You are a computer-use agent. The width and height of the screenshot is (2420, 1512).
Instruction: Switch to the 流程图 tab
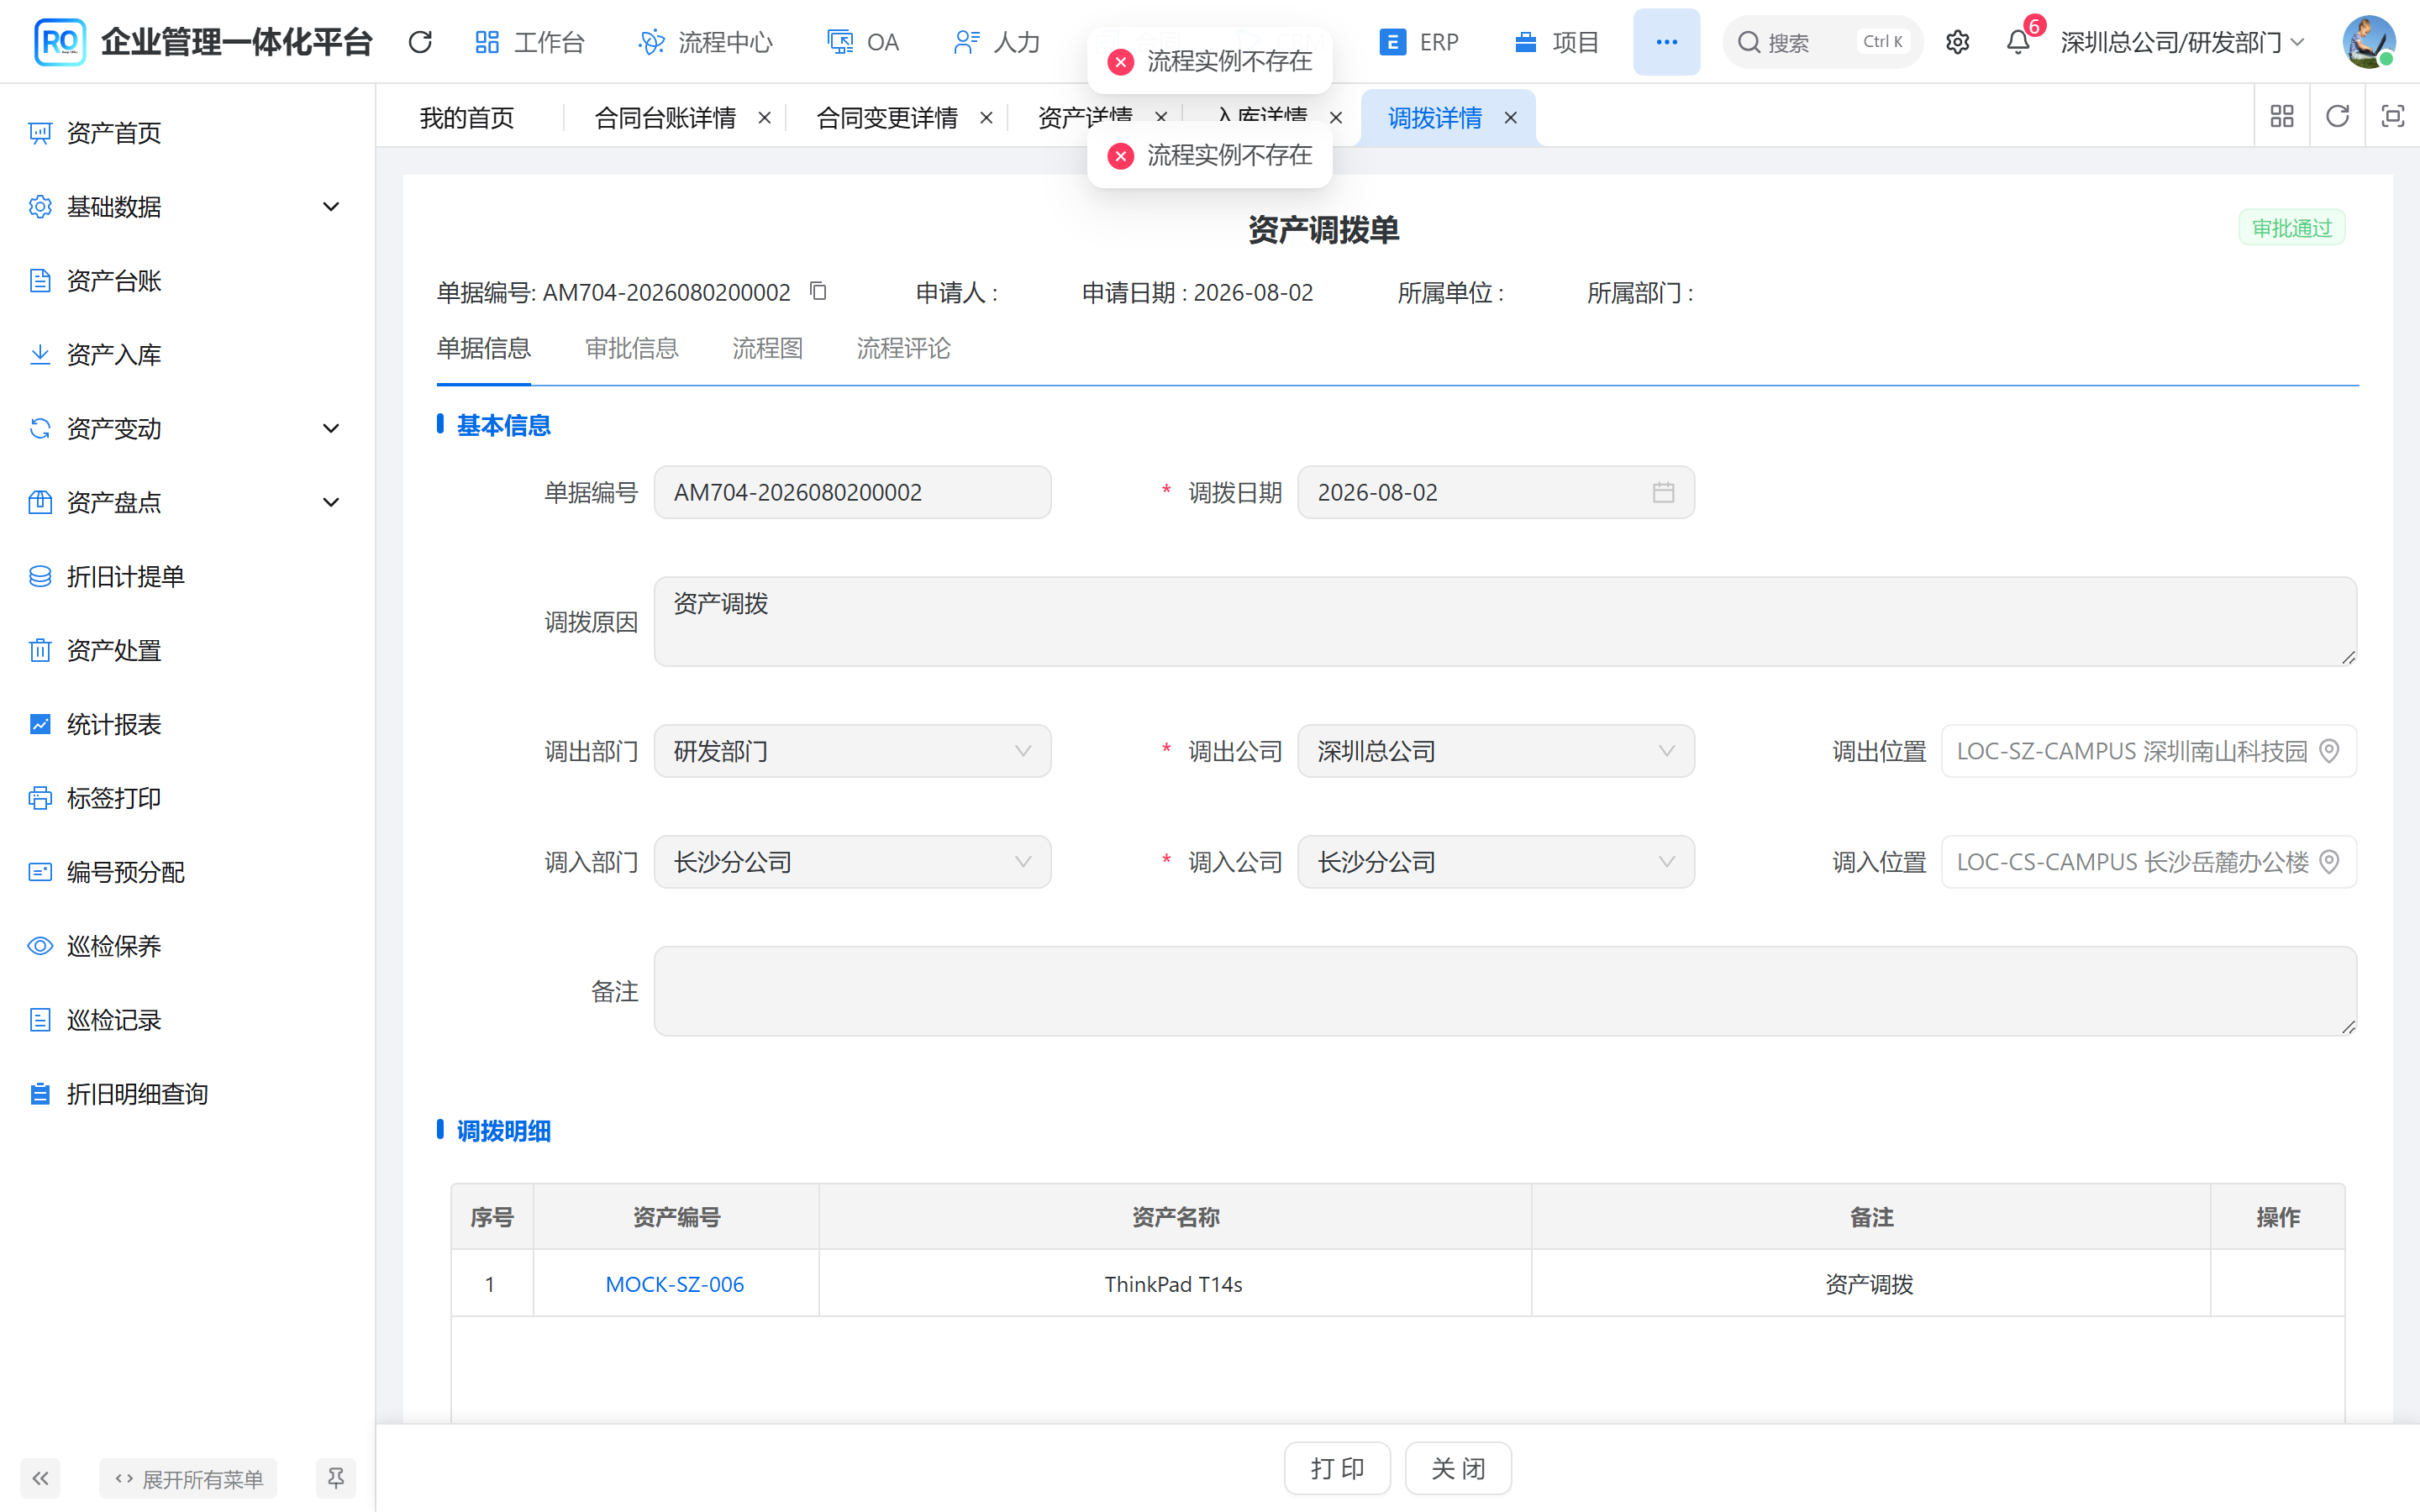(x=768, y=348)
